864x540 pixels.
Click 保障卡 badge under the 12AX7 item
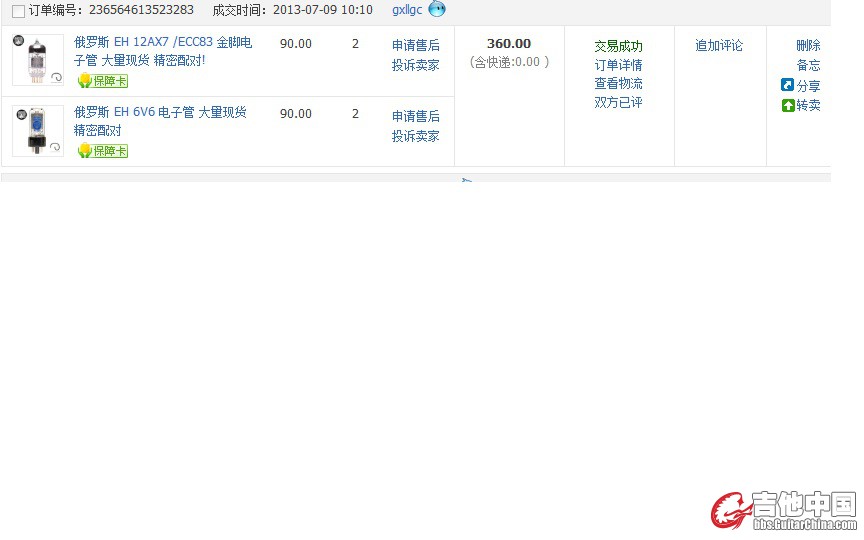tap(102, 81)
